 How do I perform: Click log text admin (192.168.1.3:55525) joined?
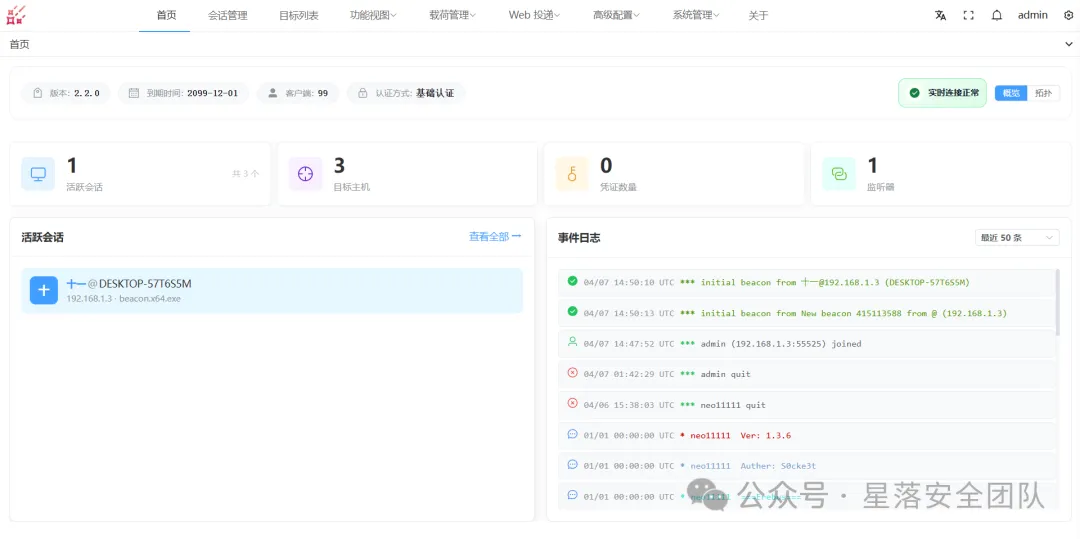click(781, 344)
